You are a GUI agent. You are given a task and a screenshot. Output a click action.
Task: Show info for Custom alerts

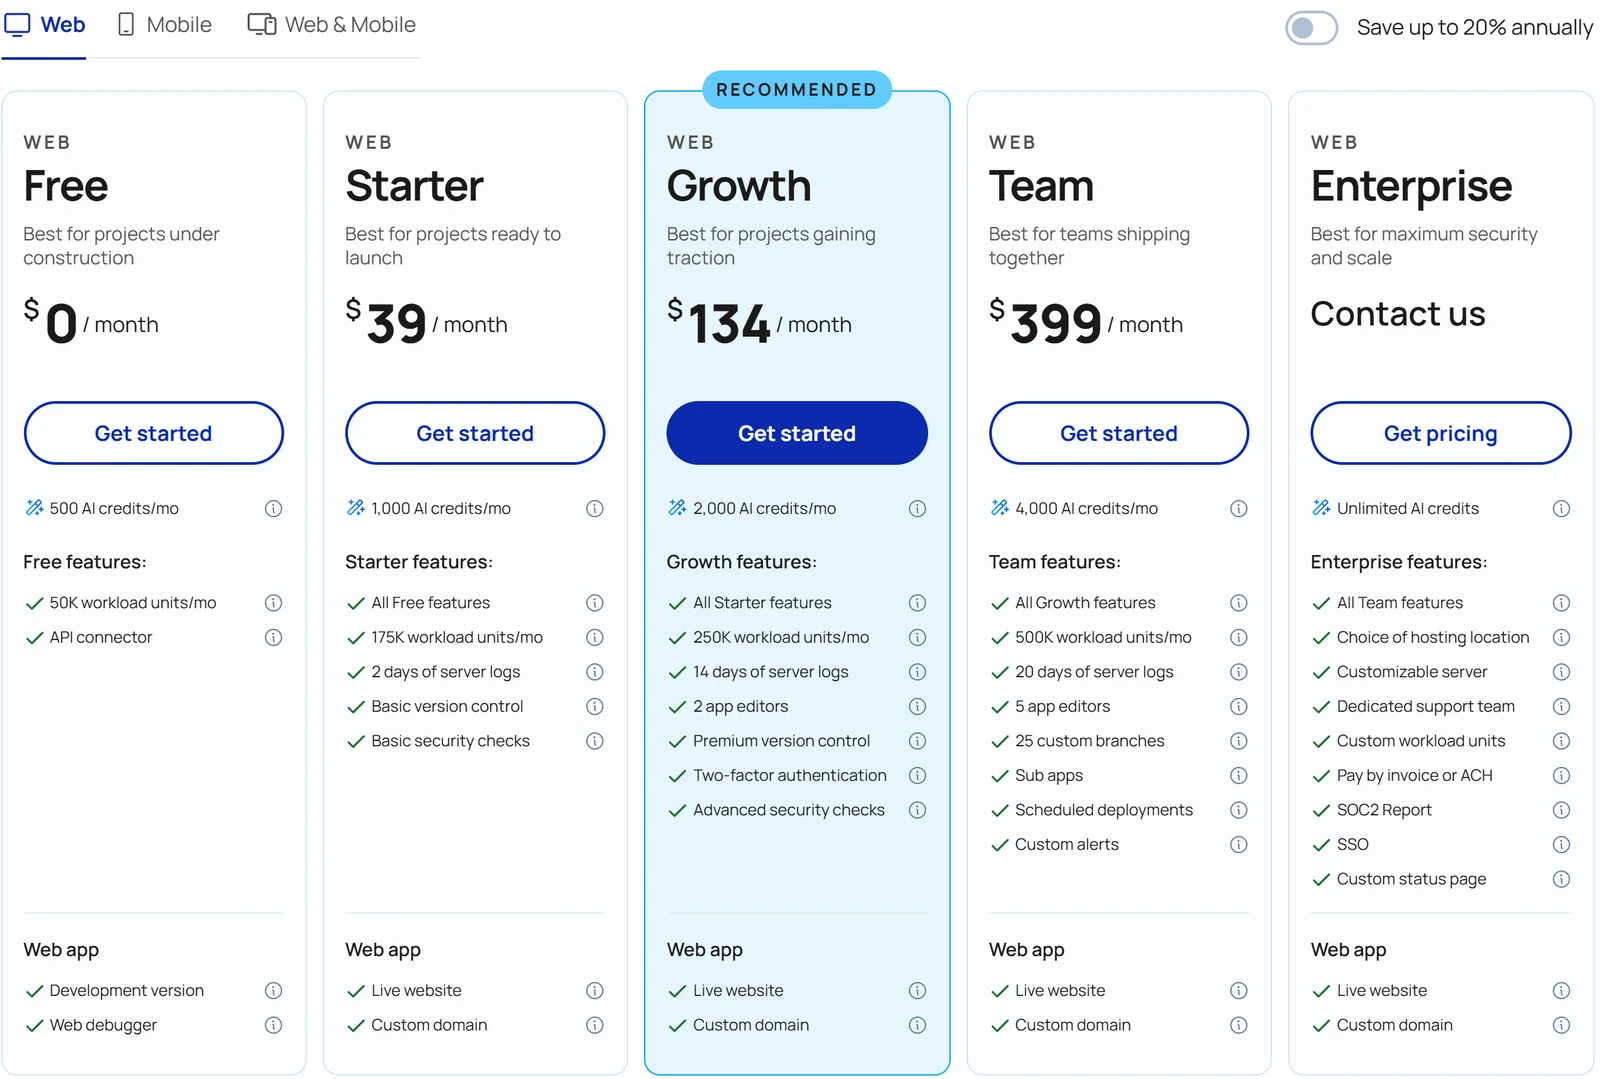point(1239,845)
